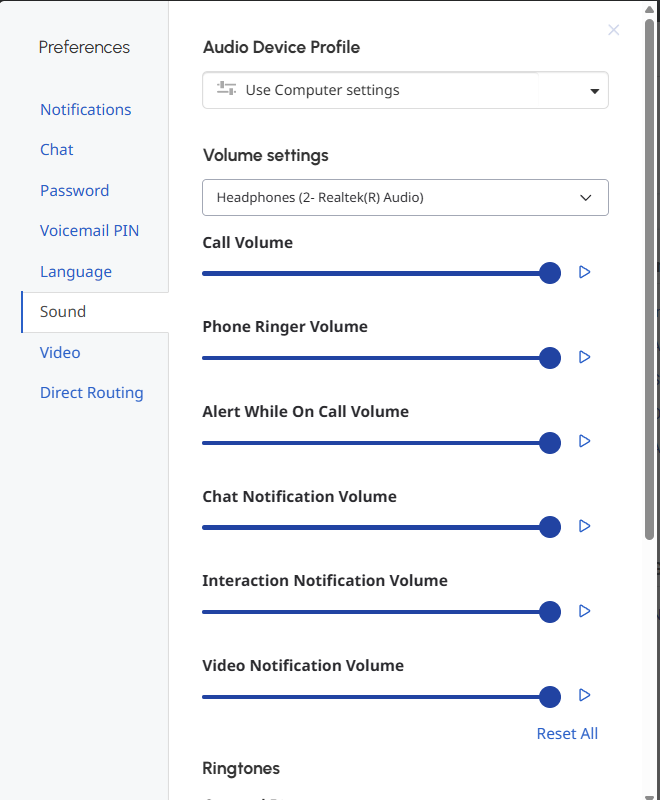This screenshot has width=660, height=800.
Task: Open the Video preferences section
Action: point(60,353)
